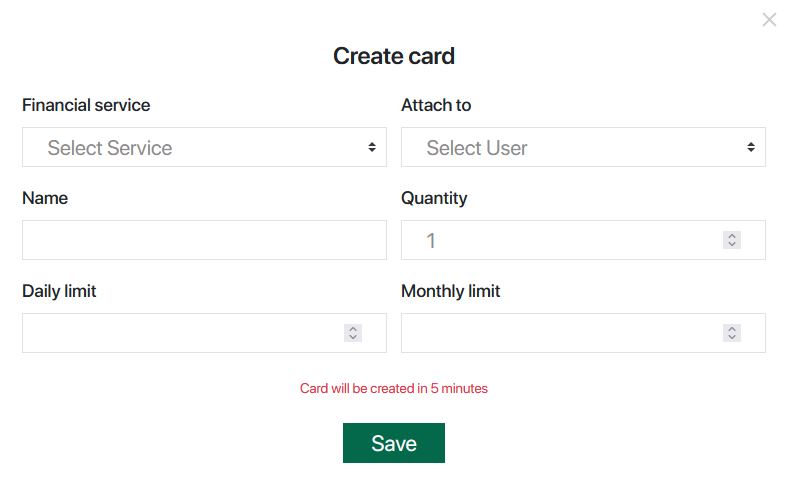The image size is (785, 487).
Task: Lower Monthly limit with down arrow
Action: (x=732, y=337)
